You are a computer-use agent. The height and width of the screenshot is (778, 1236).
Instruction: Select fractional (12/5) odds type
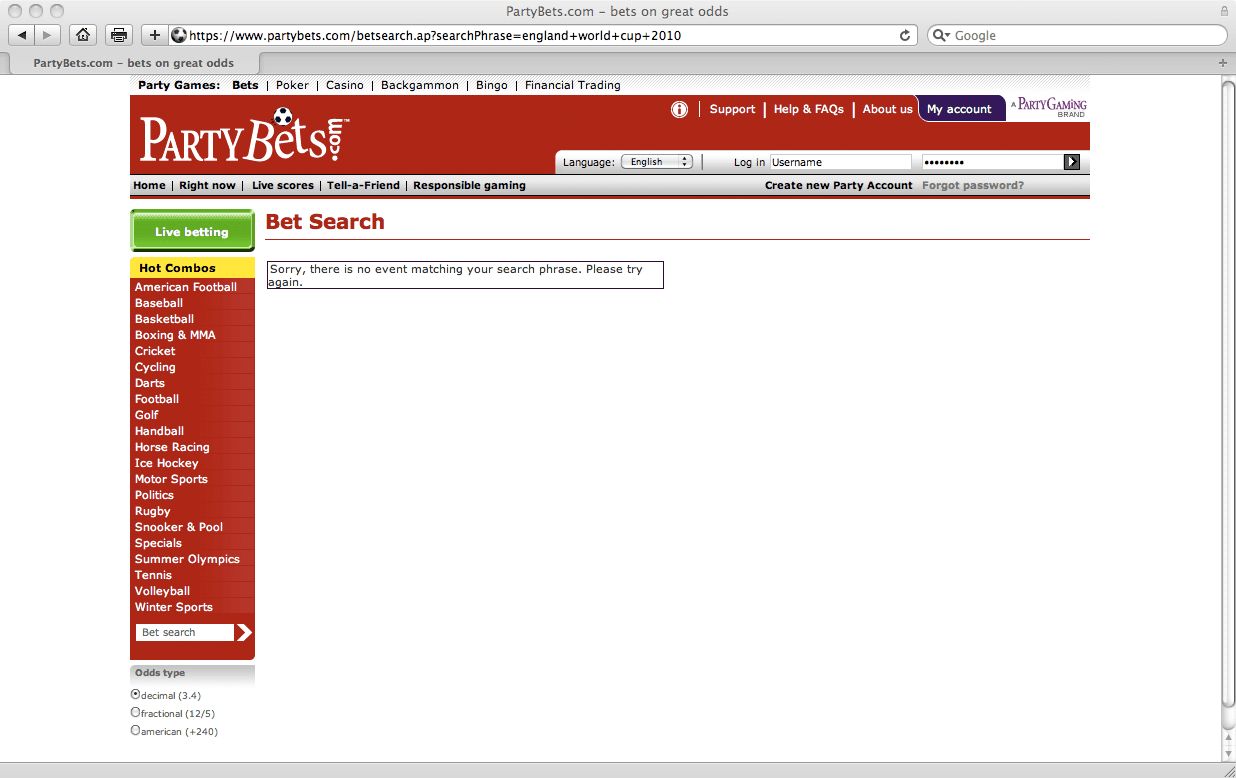click(136, 712)
